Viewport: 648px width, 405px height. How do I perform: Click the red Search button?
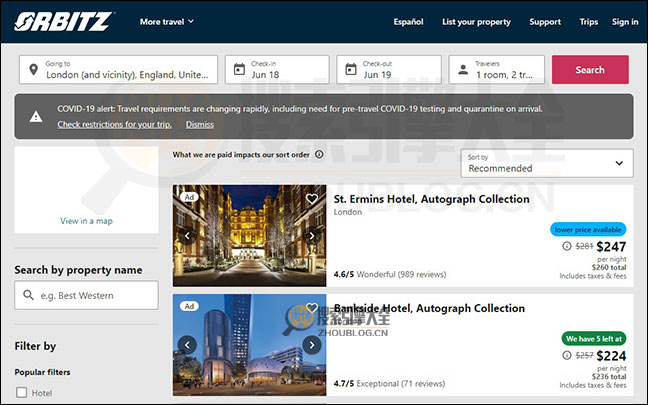coord(590,70)
